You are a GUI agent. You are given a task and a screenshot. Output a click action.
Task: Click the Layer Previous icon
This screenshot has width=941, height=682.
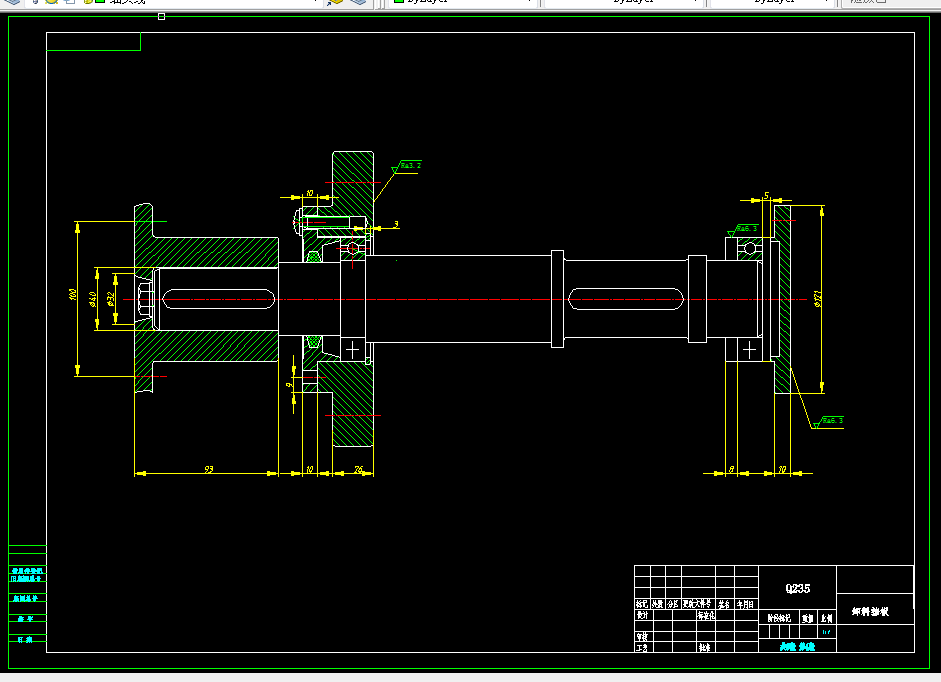[x=358, y=2]
